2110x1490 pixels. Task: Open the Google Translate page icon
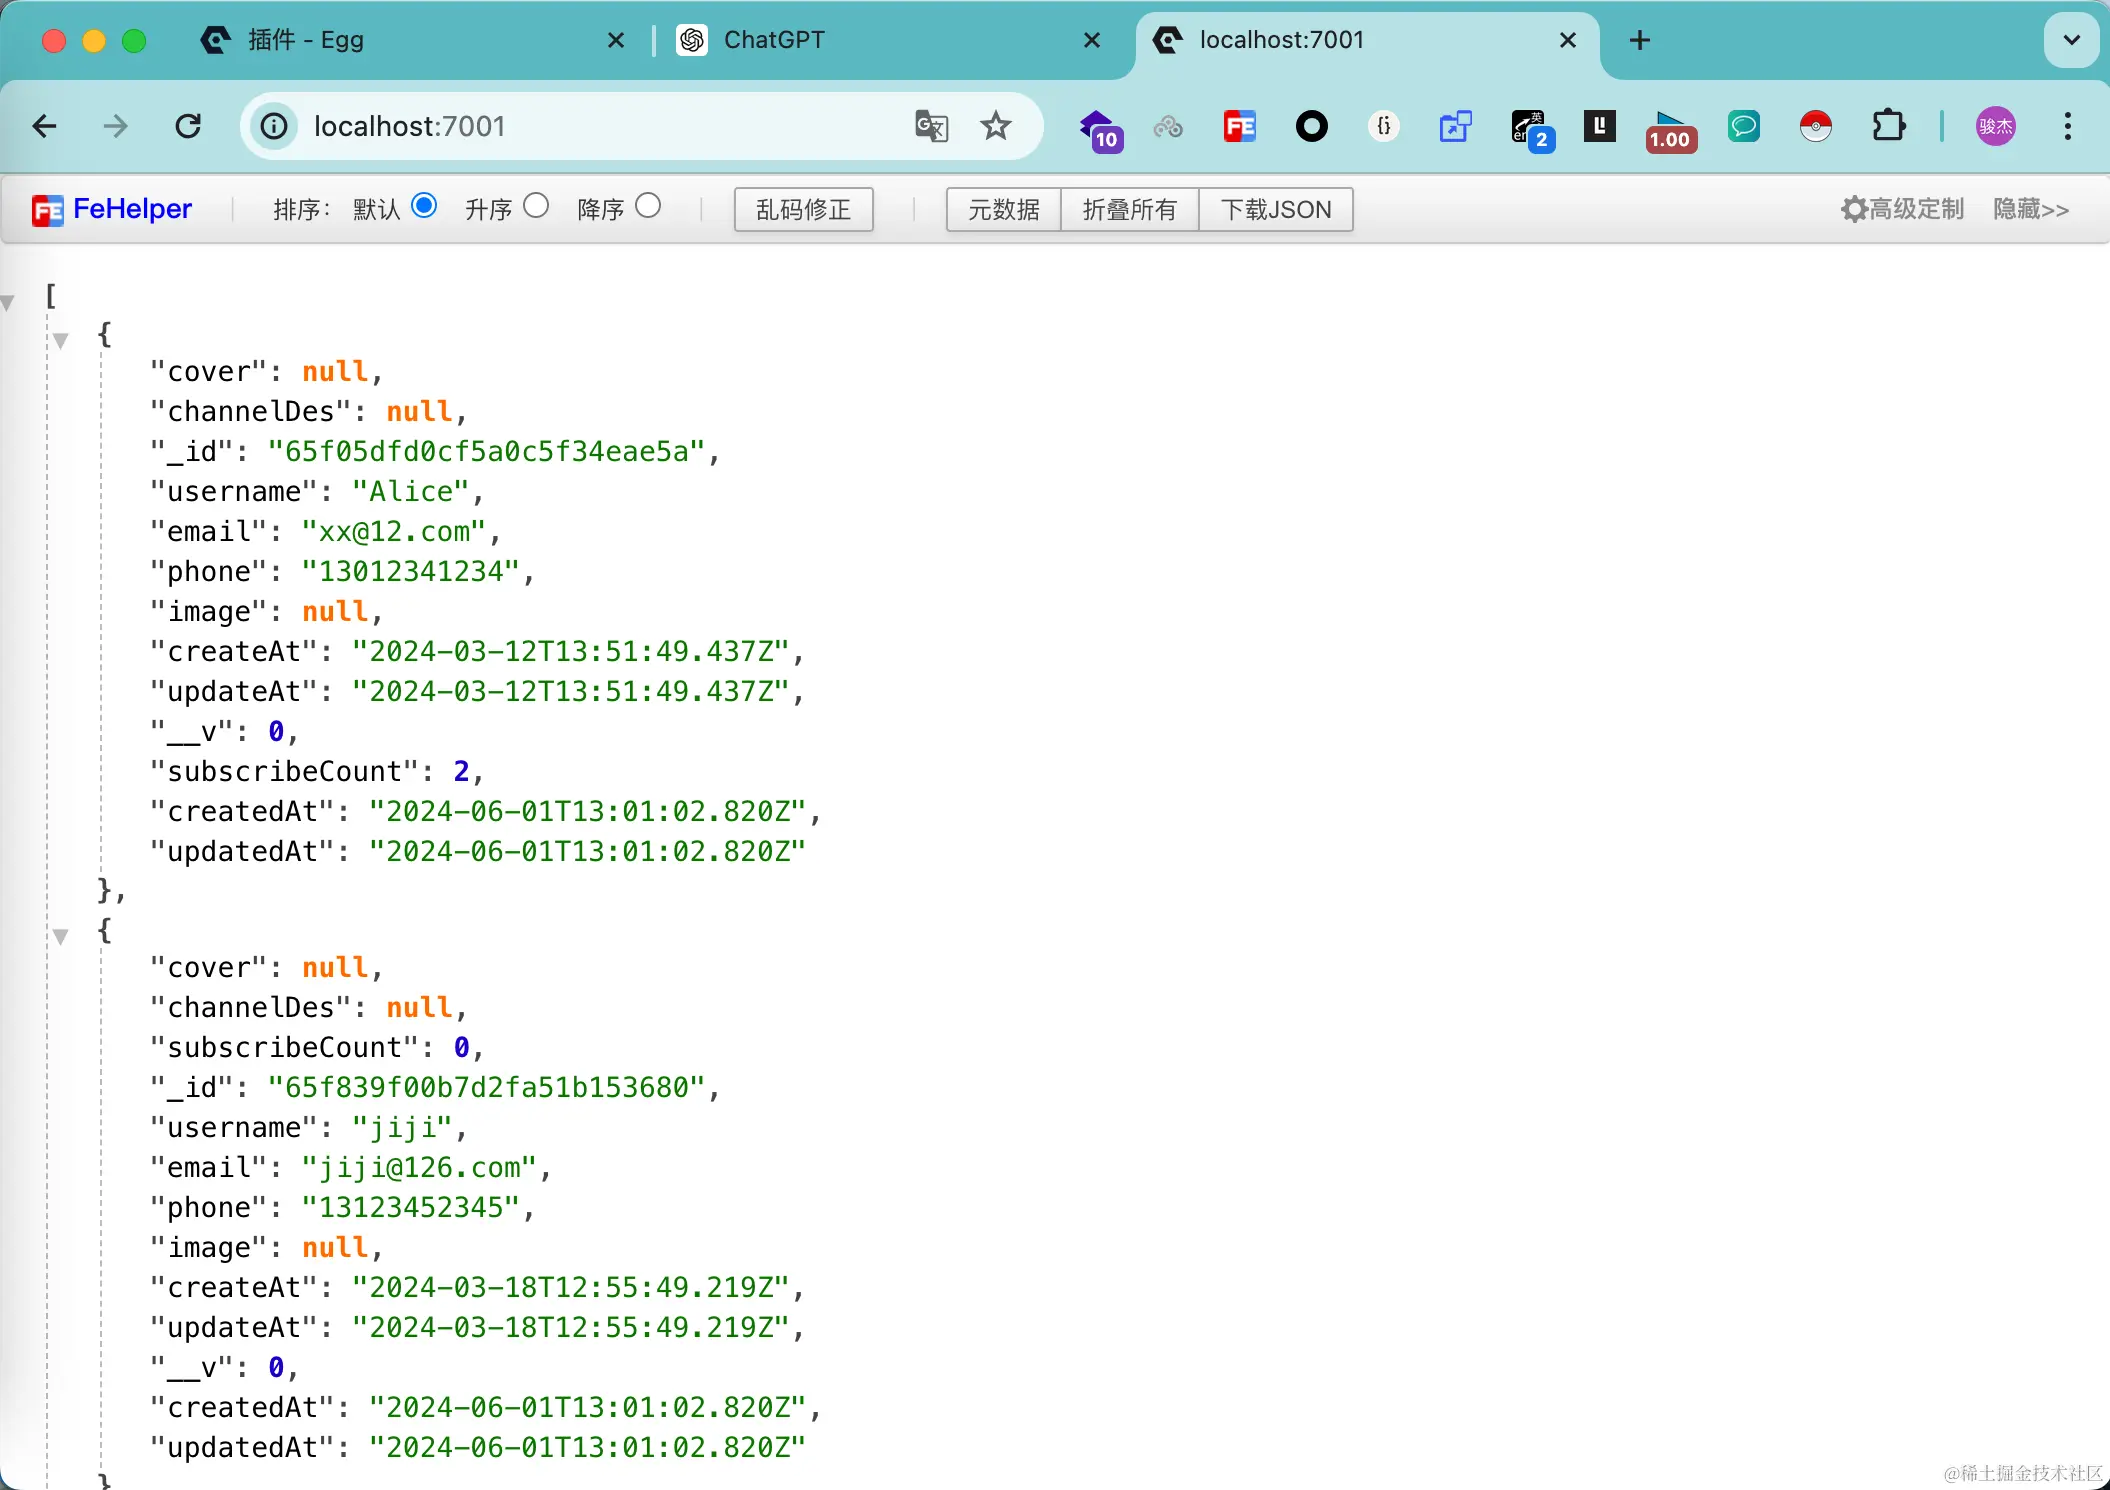coord(931,127)
